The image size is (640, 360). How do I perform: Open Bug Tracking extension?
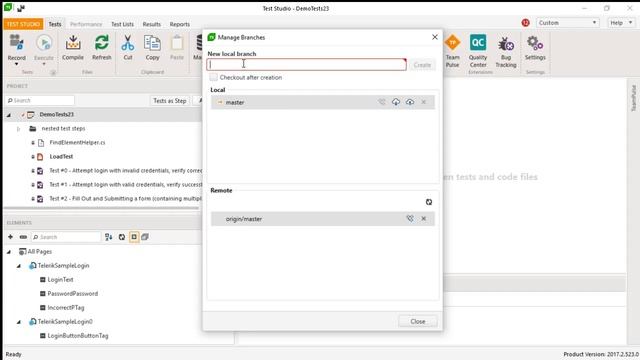coord(506,50)
